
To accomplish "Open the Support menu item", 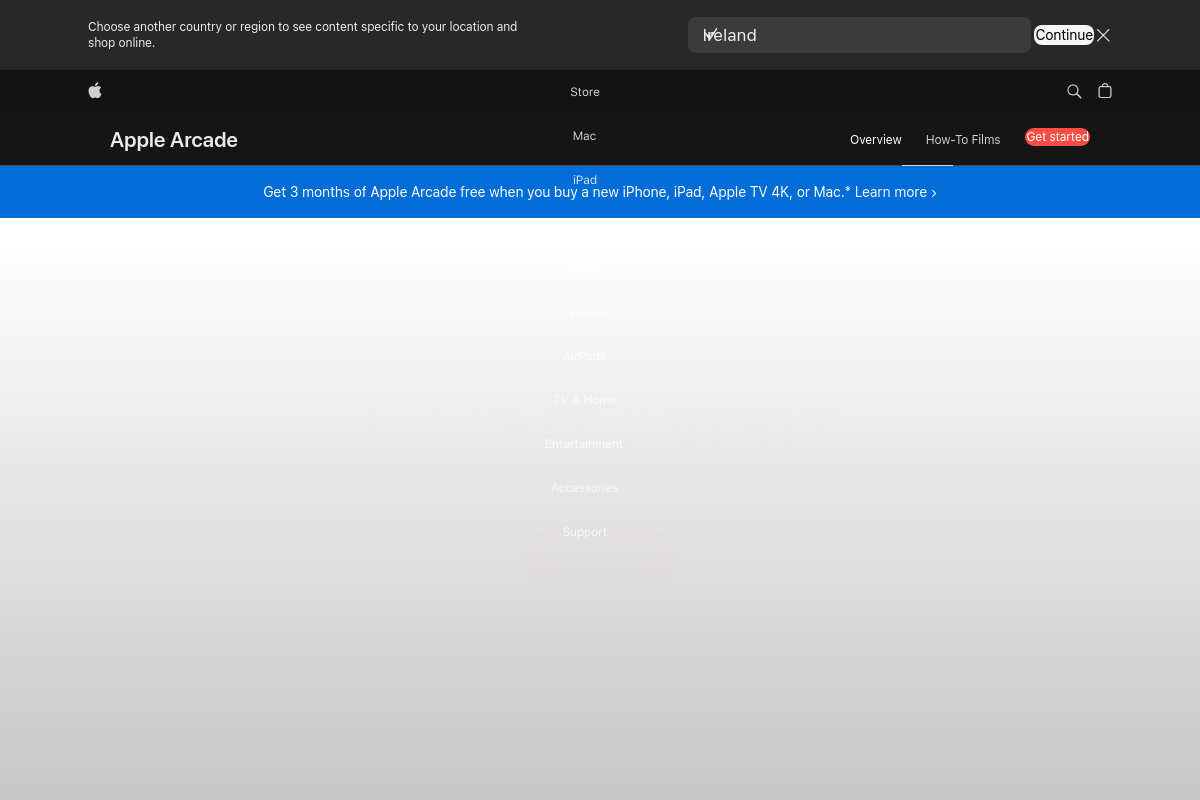I will click(x=585, y=532).
